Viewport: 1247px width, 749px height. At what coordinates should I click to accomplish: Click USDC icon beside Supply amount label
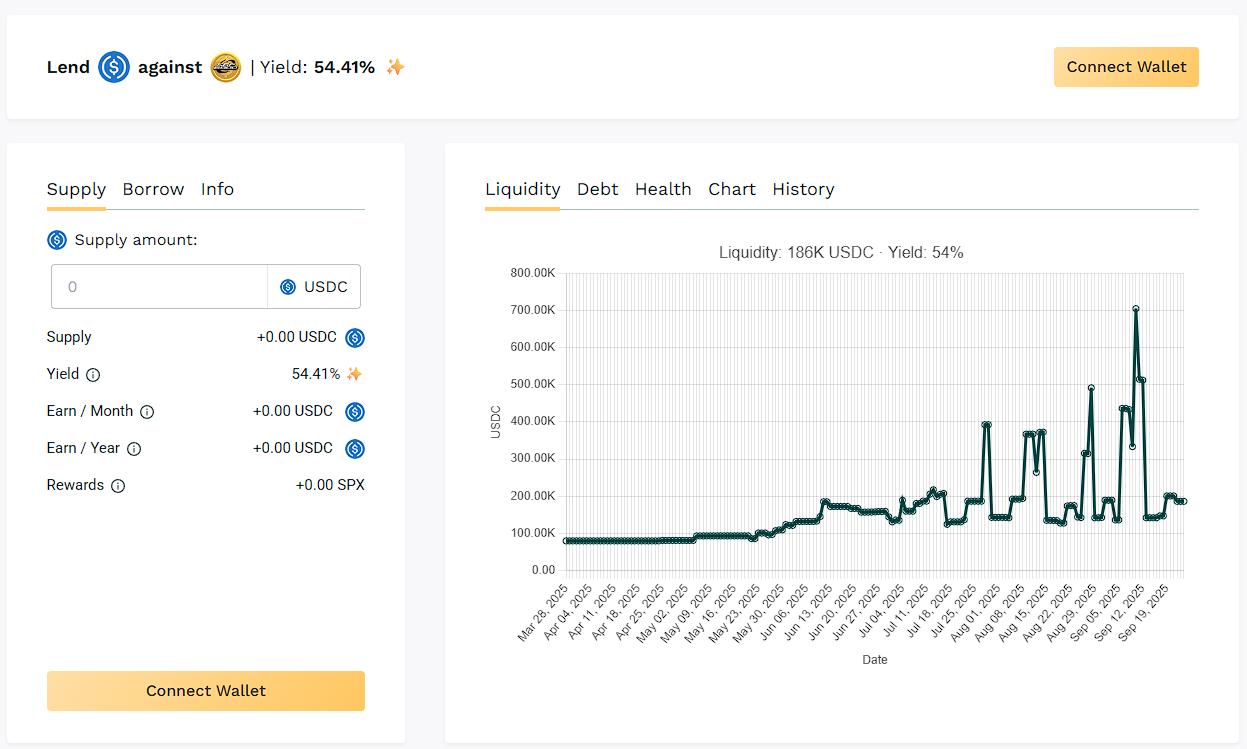point(57,240)
